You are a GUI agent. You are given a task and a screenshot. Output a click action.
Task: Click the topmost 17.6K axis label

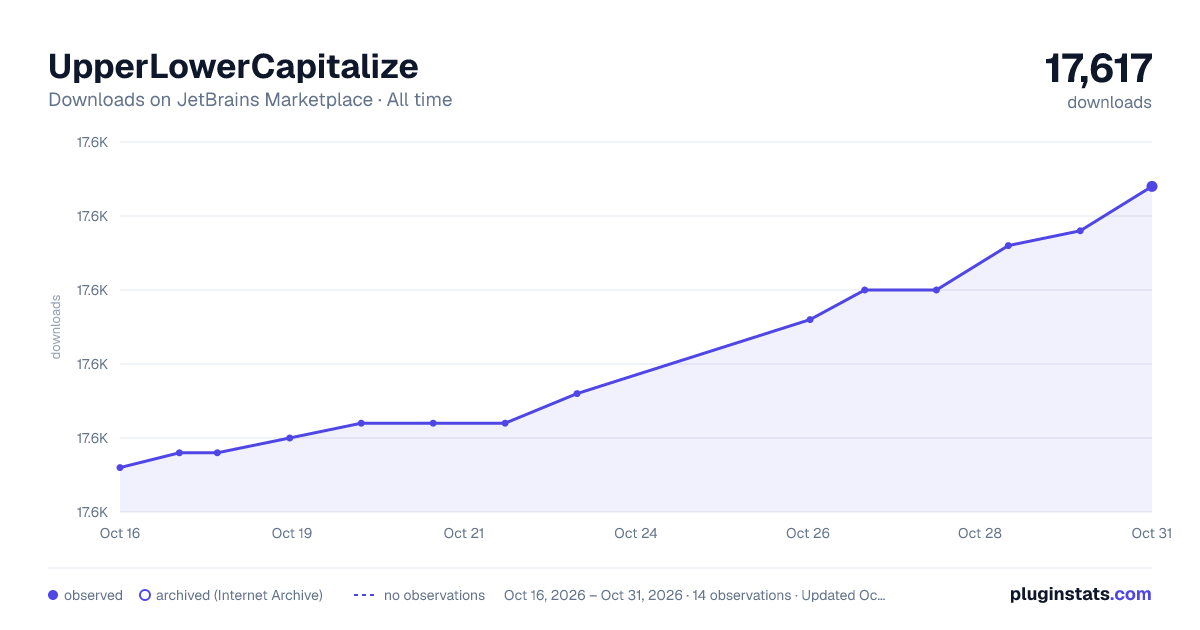[92, 142]
